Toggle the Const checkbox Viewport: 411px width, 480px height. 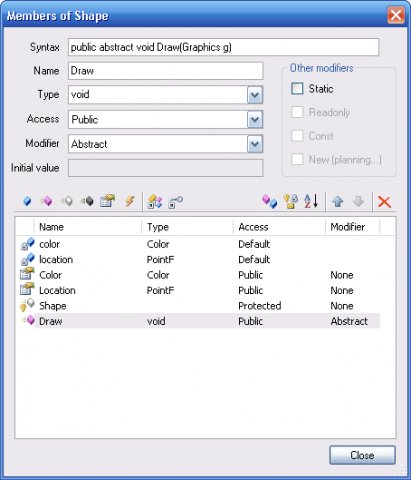point(297,136)
